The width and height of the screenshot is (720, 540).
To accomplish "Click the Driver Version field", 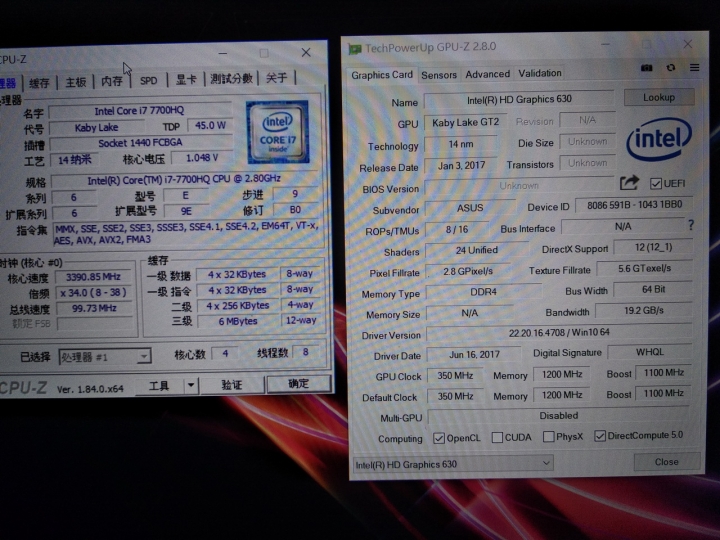I will pos(559,332).
